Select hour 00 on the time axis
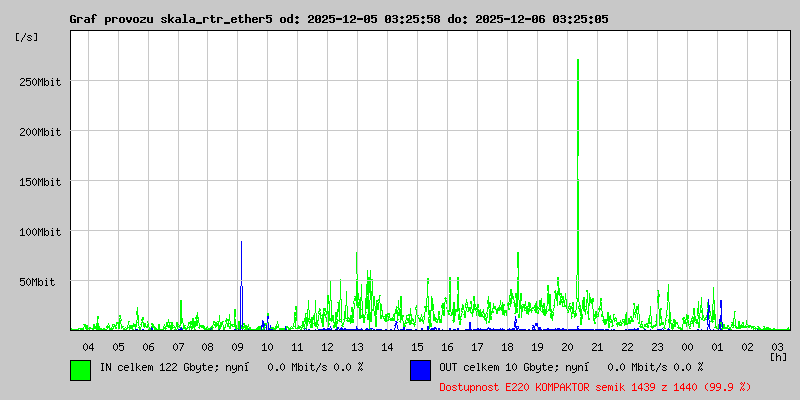The image size is (800, 400). (687, 346)
